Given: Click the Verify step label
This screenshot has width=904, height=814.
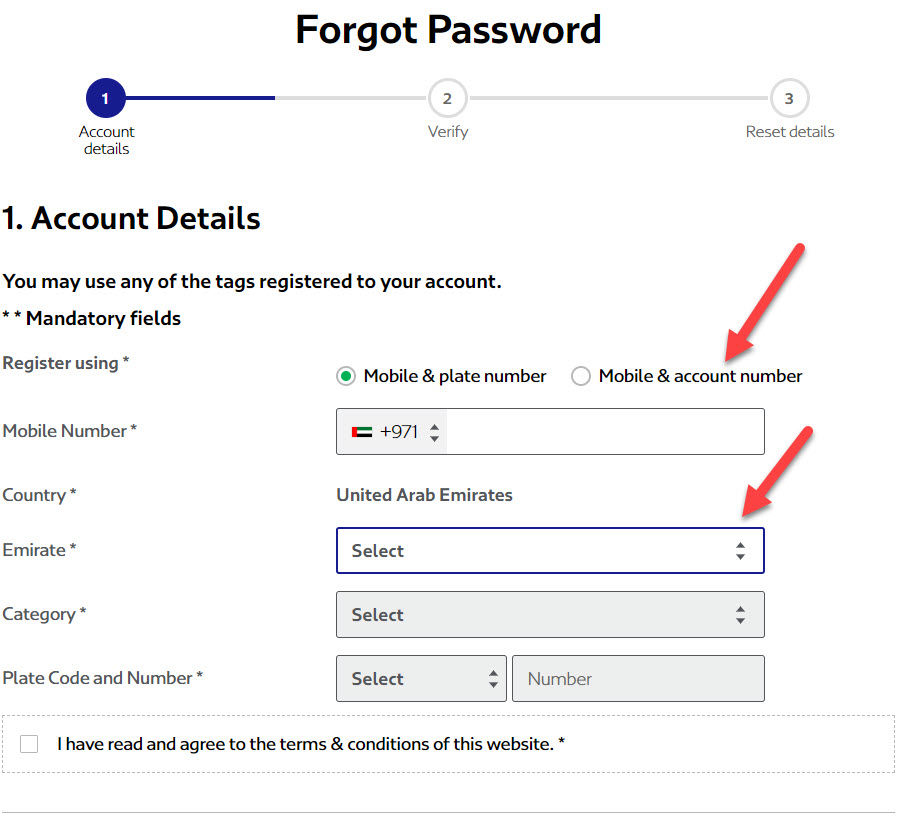Looking at the screenshot, I should point(447,132).
